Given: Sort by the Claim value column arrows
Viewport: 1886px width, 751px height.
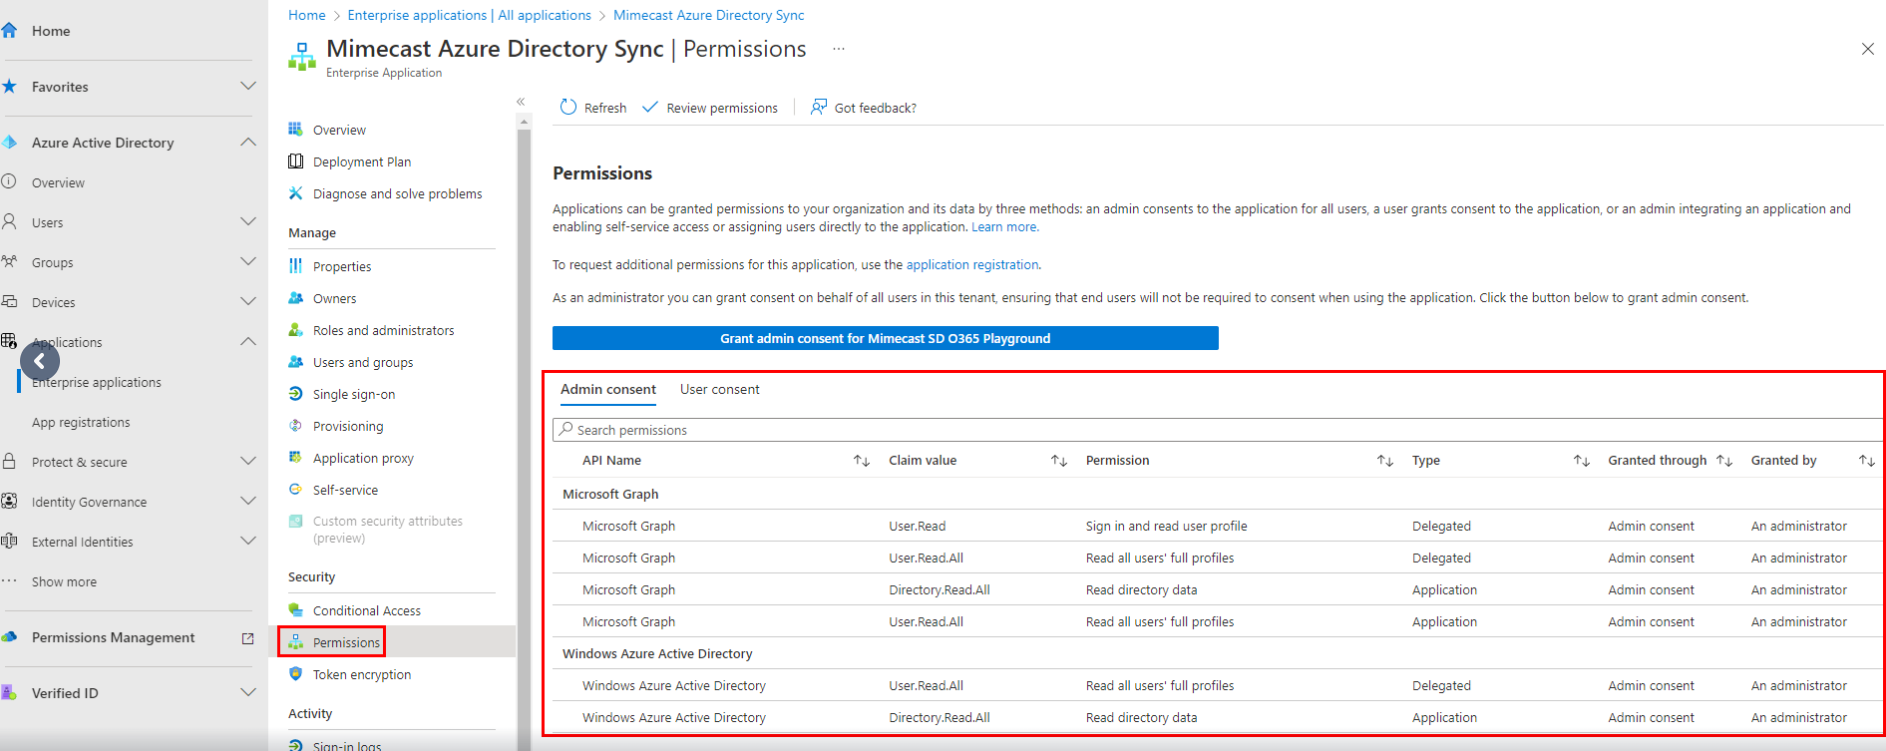Looking at the screenshot, I should pyautogui.click(x=1058, y=460).
